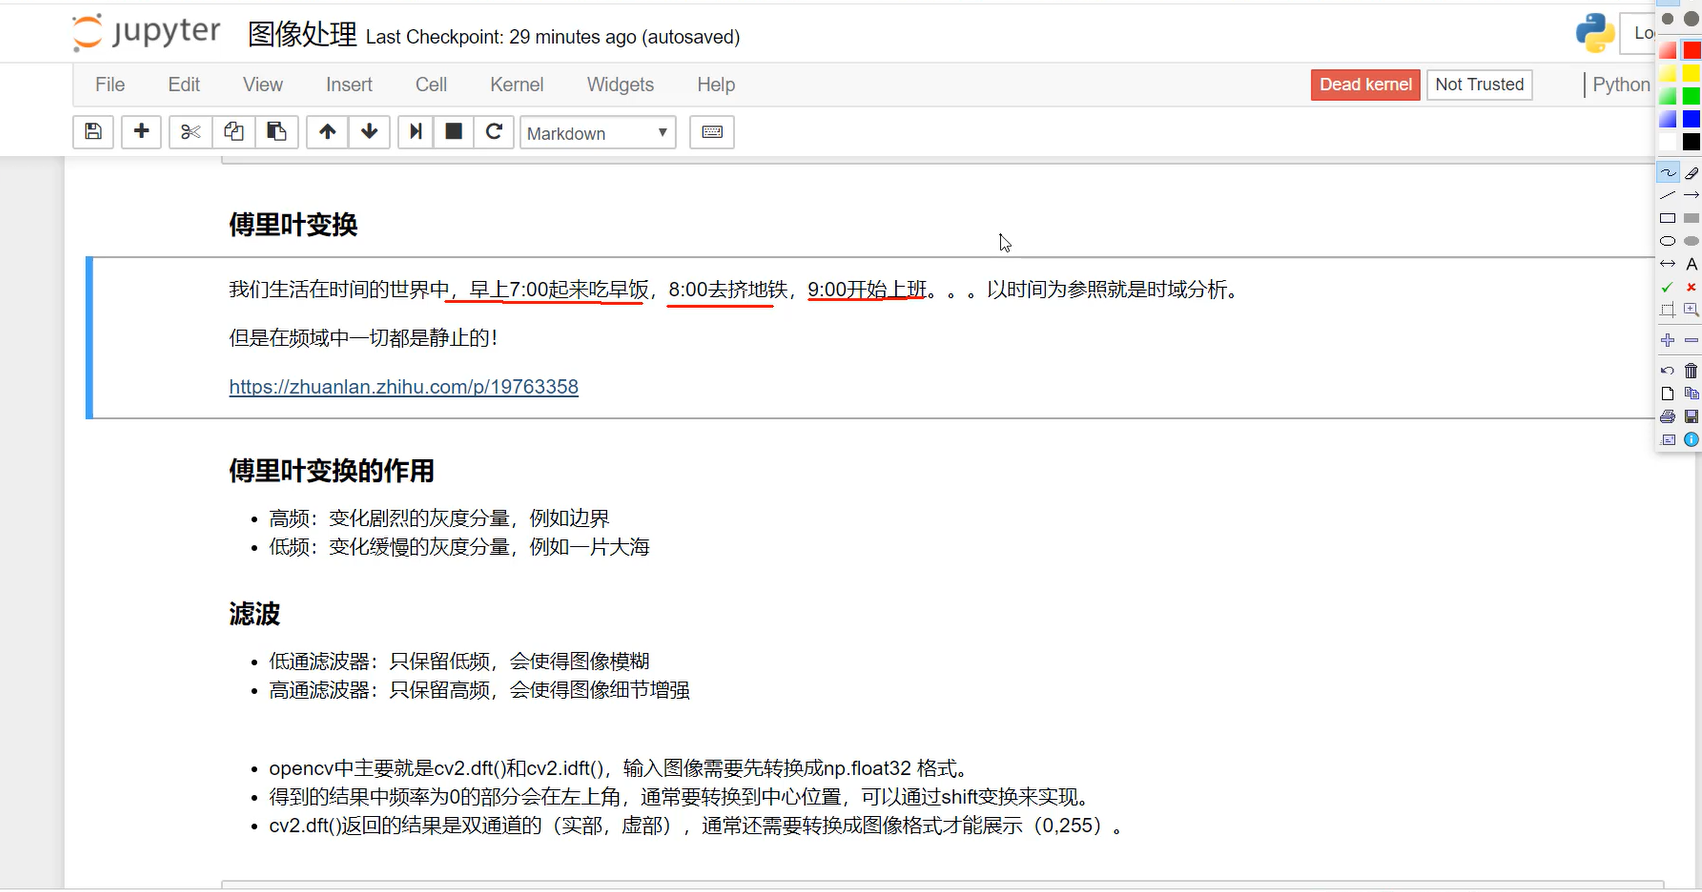Screen dimensions: 1702x892
Task: Select the double-headed arrow tool
Action: point(1668,264)
